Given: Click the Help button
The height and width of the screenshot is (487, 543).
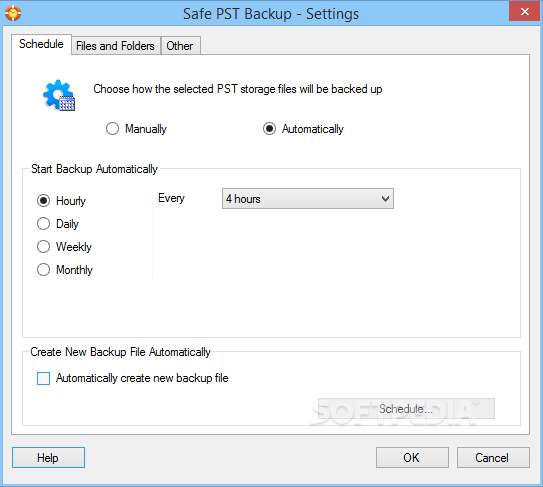Looking at the screenshot, I should tap(48, 458).
